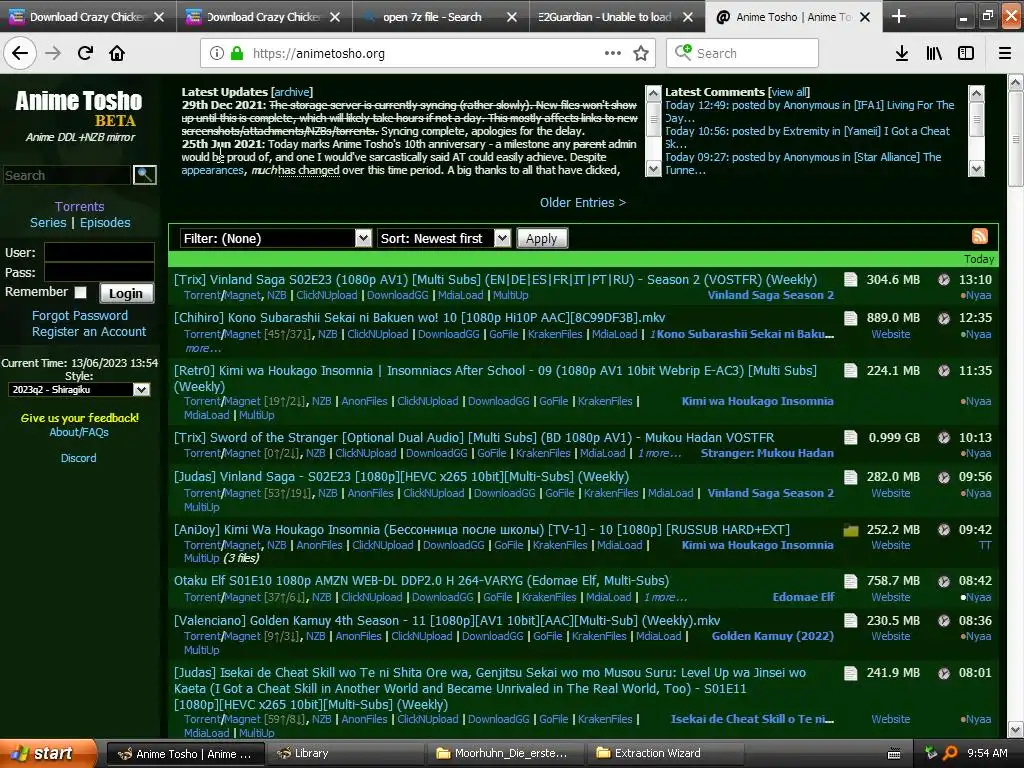Open the Style 2023q2 - Shiragiku dropdown

click(x=79, y=390)
